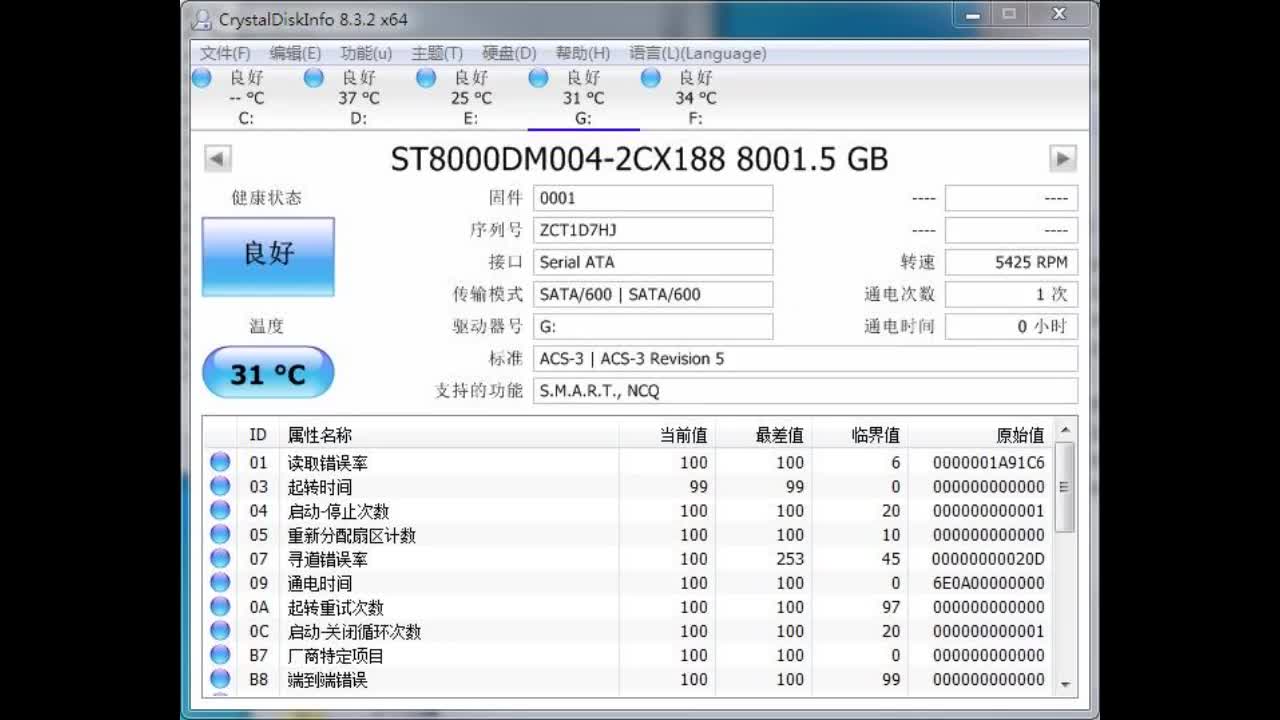1280x720 pixels.
Task: Click status orb for 07 寻道错误率
Action: [220, 558]
